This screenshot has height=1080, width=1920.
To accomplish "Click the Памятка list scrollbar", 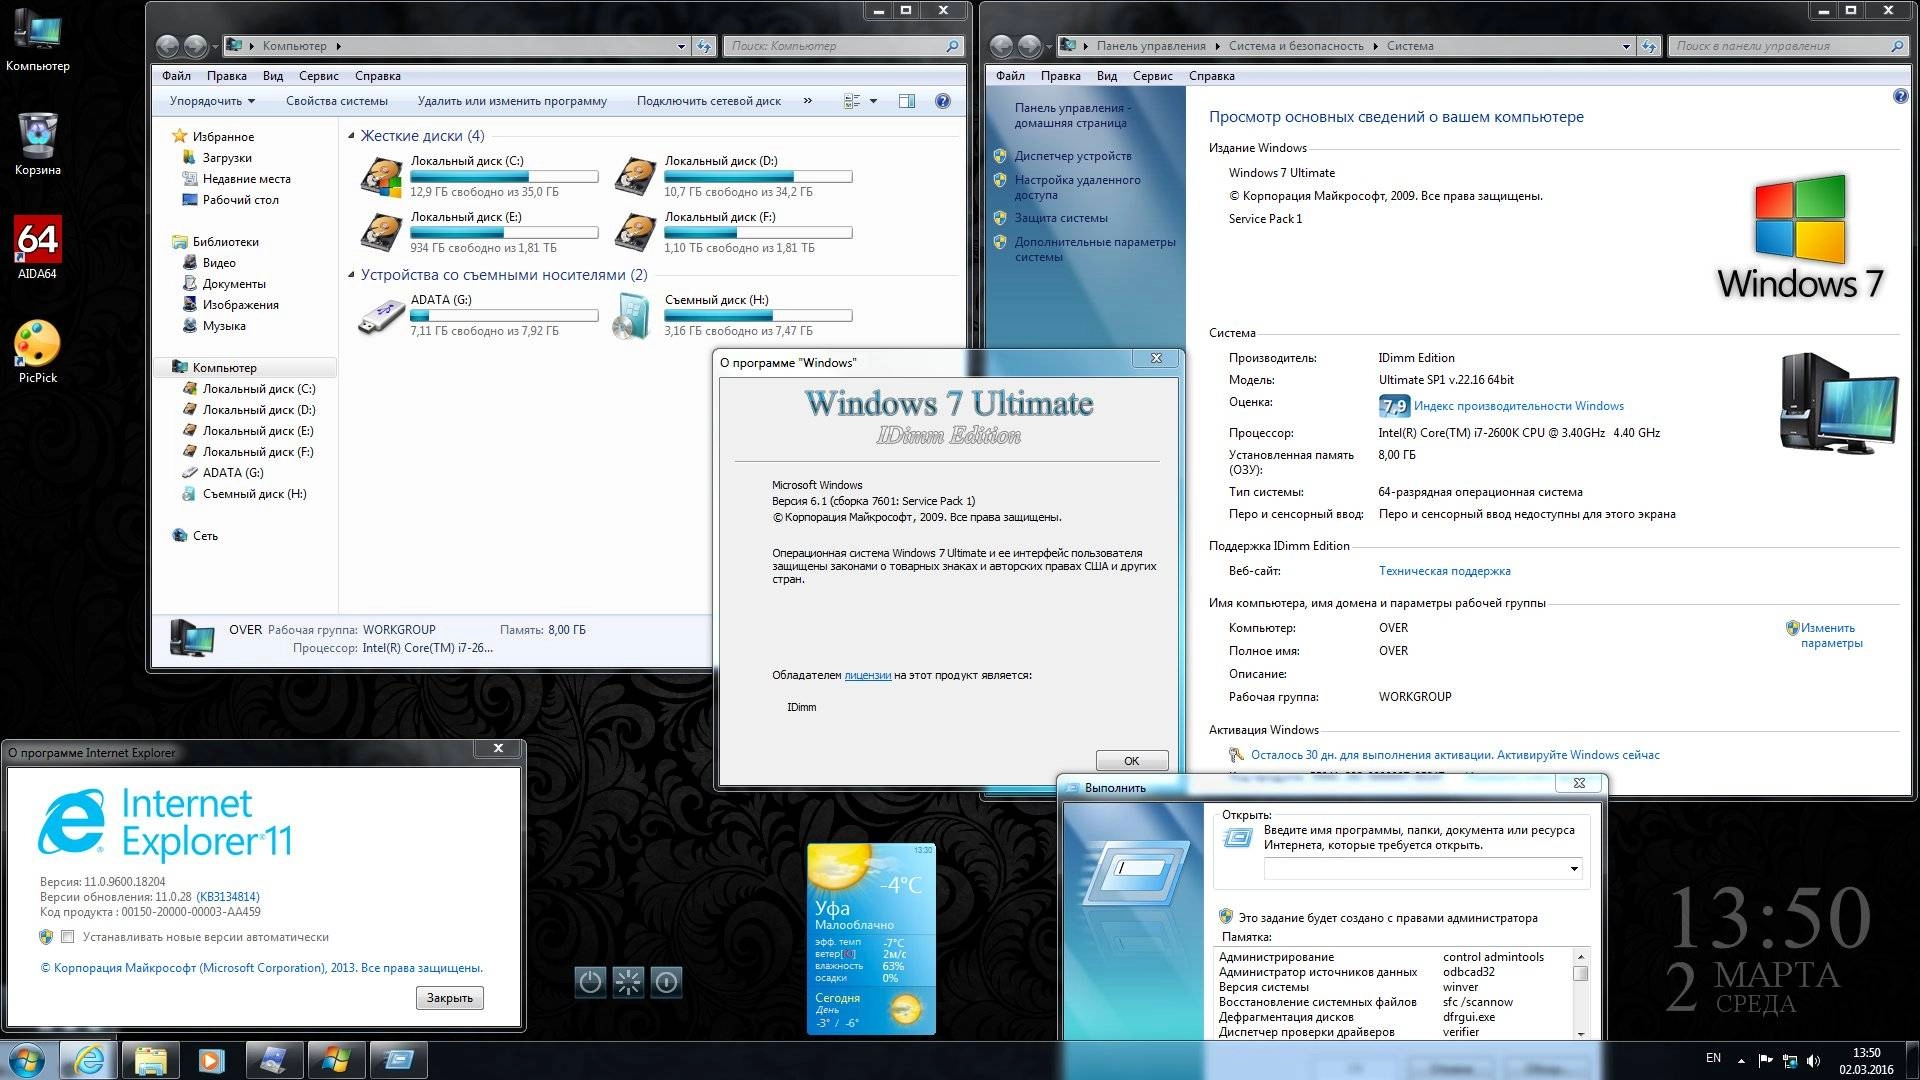I will coord(1581,994).
